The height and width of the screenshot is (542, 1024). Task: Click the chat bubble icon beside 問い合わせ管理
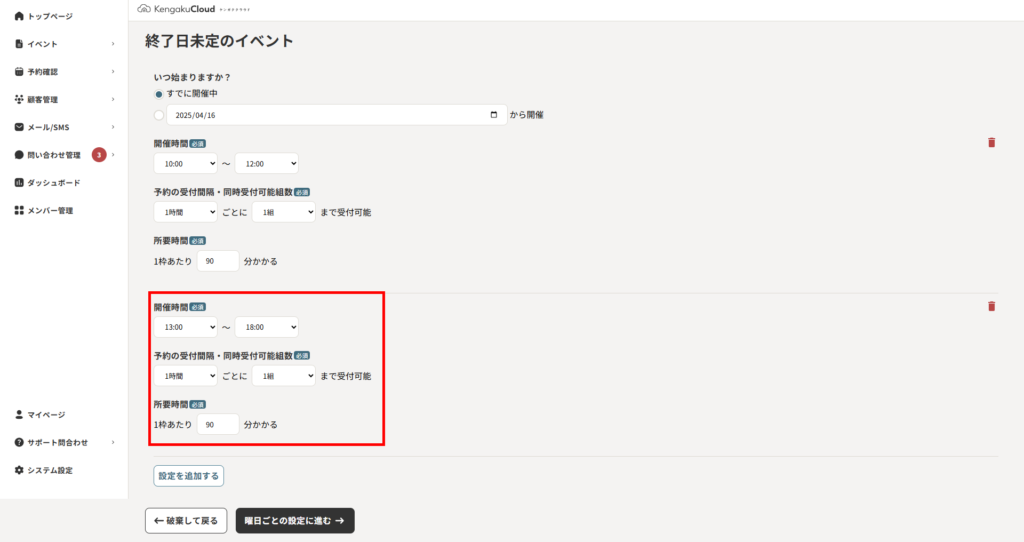pyautogui.click(x=19, y=155)
